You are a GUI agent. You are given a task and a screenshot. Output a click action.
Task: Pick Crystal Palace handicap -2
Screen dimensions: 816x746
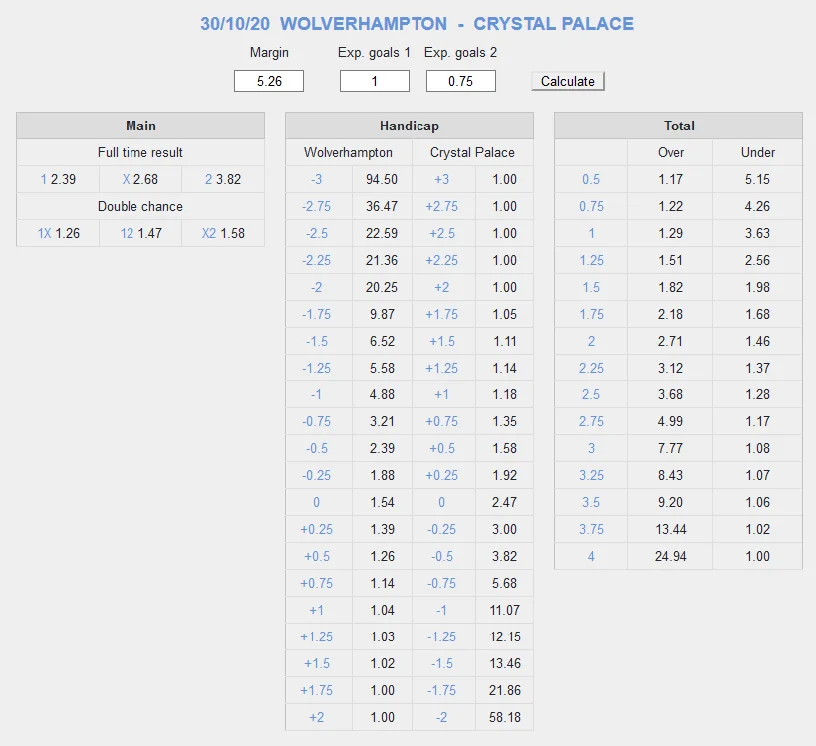(443, 718)
